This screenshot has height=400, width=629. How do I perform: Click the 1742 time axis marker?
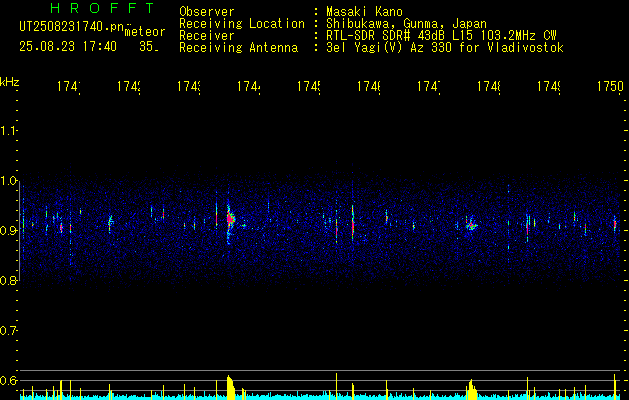coord(128,87)
